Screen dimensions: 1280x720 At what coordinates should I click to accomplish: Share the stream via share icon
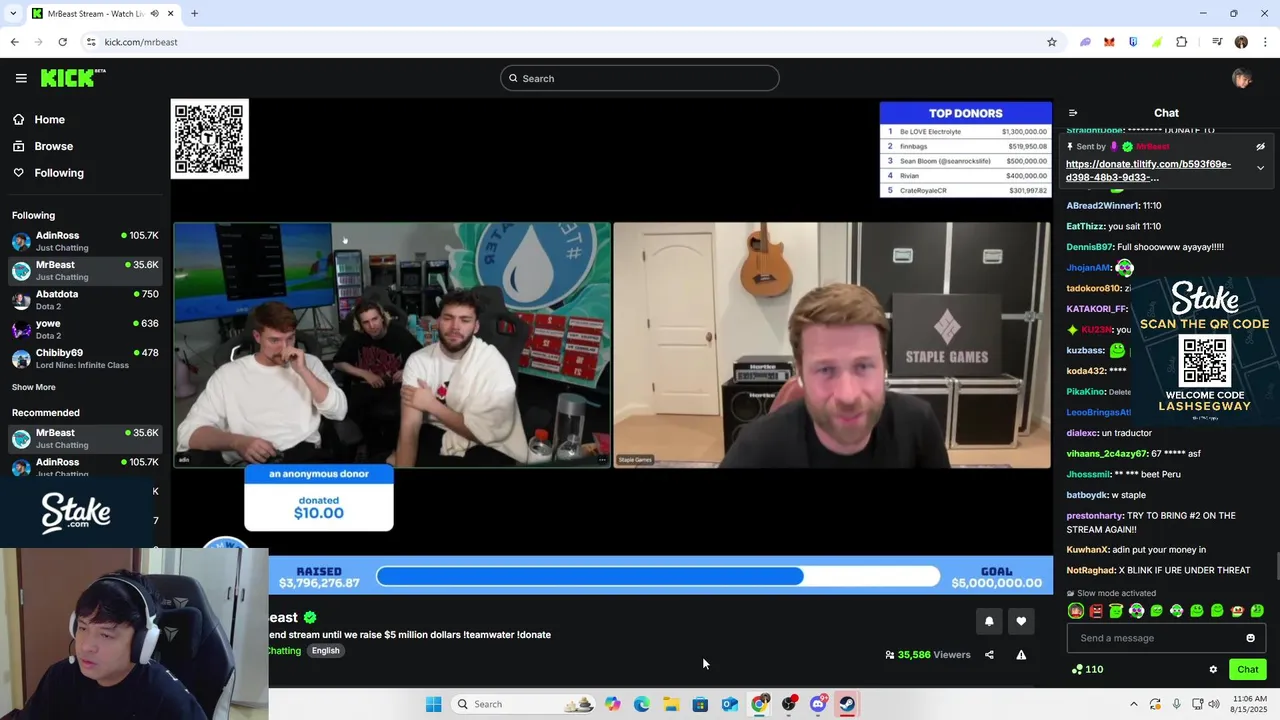(989, 655)
